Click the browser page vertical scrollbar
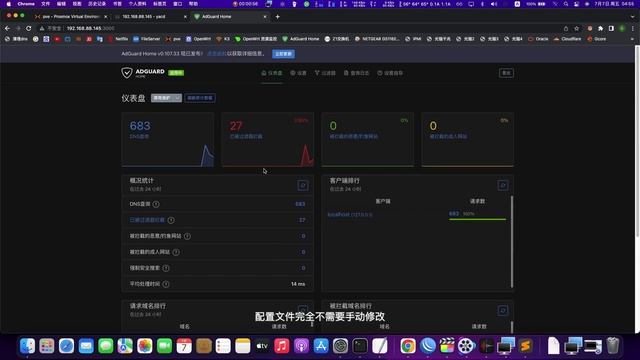 pos(637,141)
